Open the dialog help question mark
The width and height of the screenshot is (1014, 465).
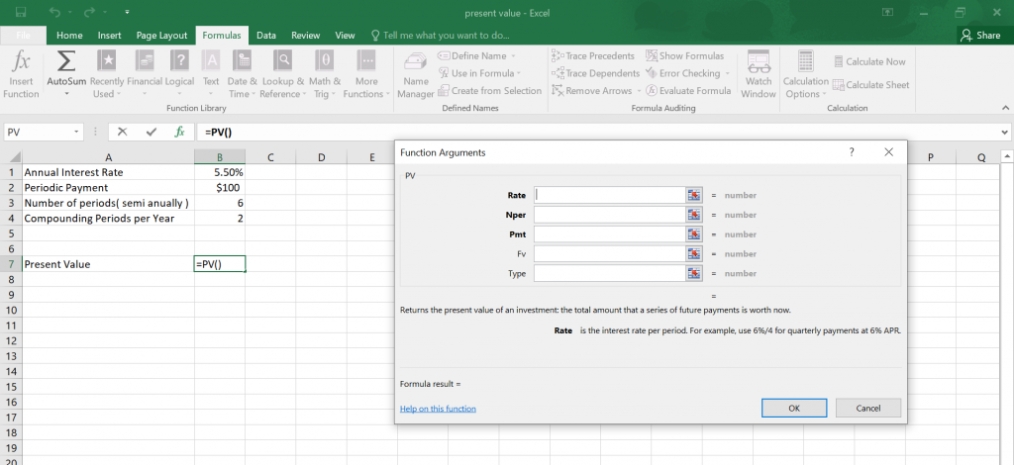tap(851, 152)
